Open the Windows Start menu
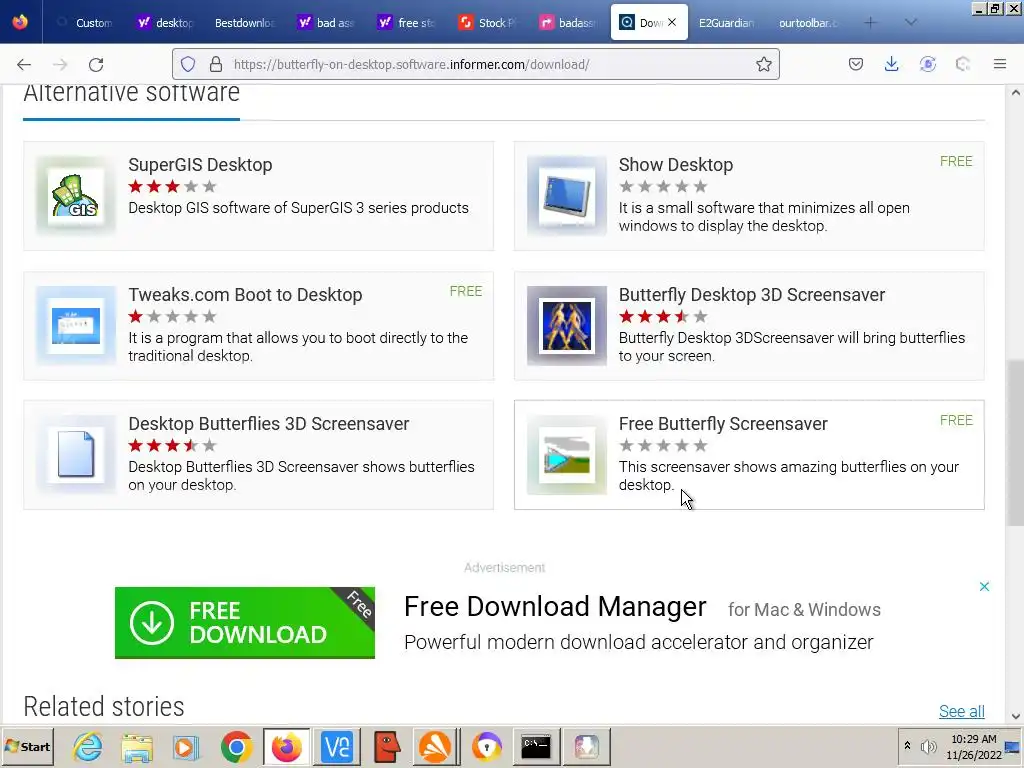This screenshot has width=1024, height=768. [27, 746]
